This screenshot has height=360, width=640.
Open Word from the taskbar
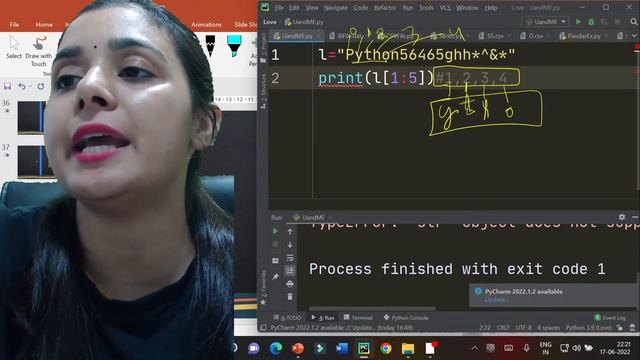coord(342,348)
